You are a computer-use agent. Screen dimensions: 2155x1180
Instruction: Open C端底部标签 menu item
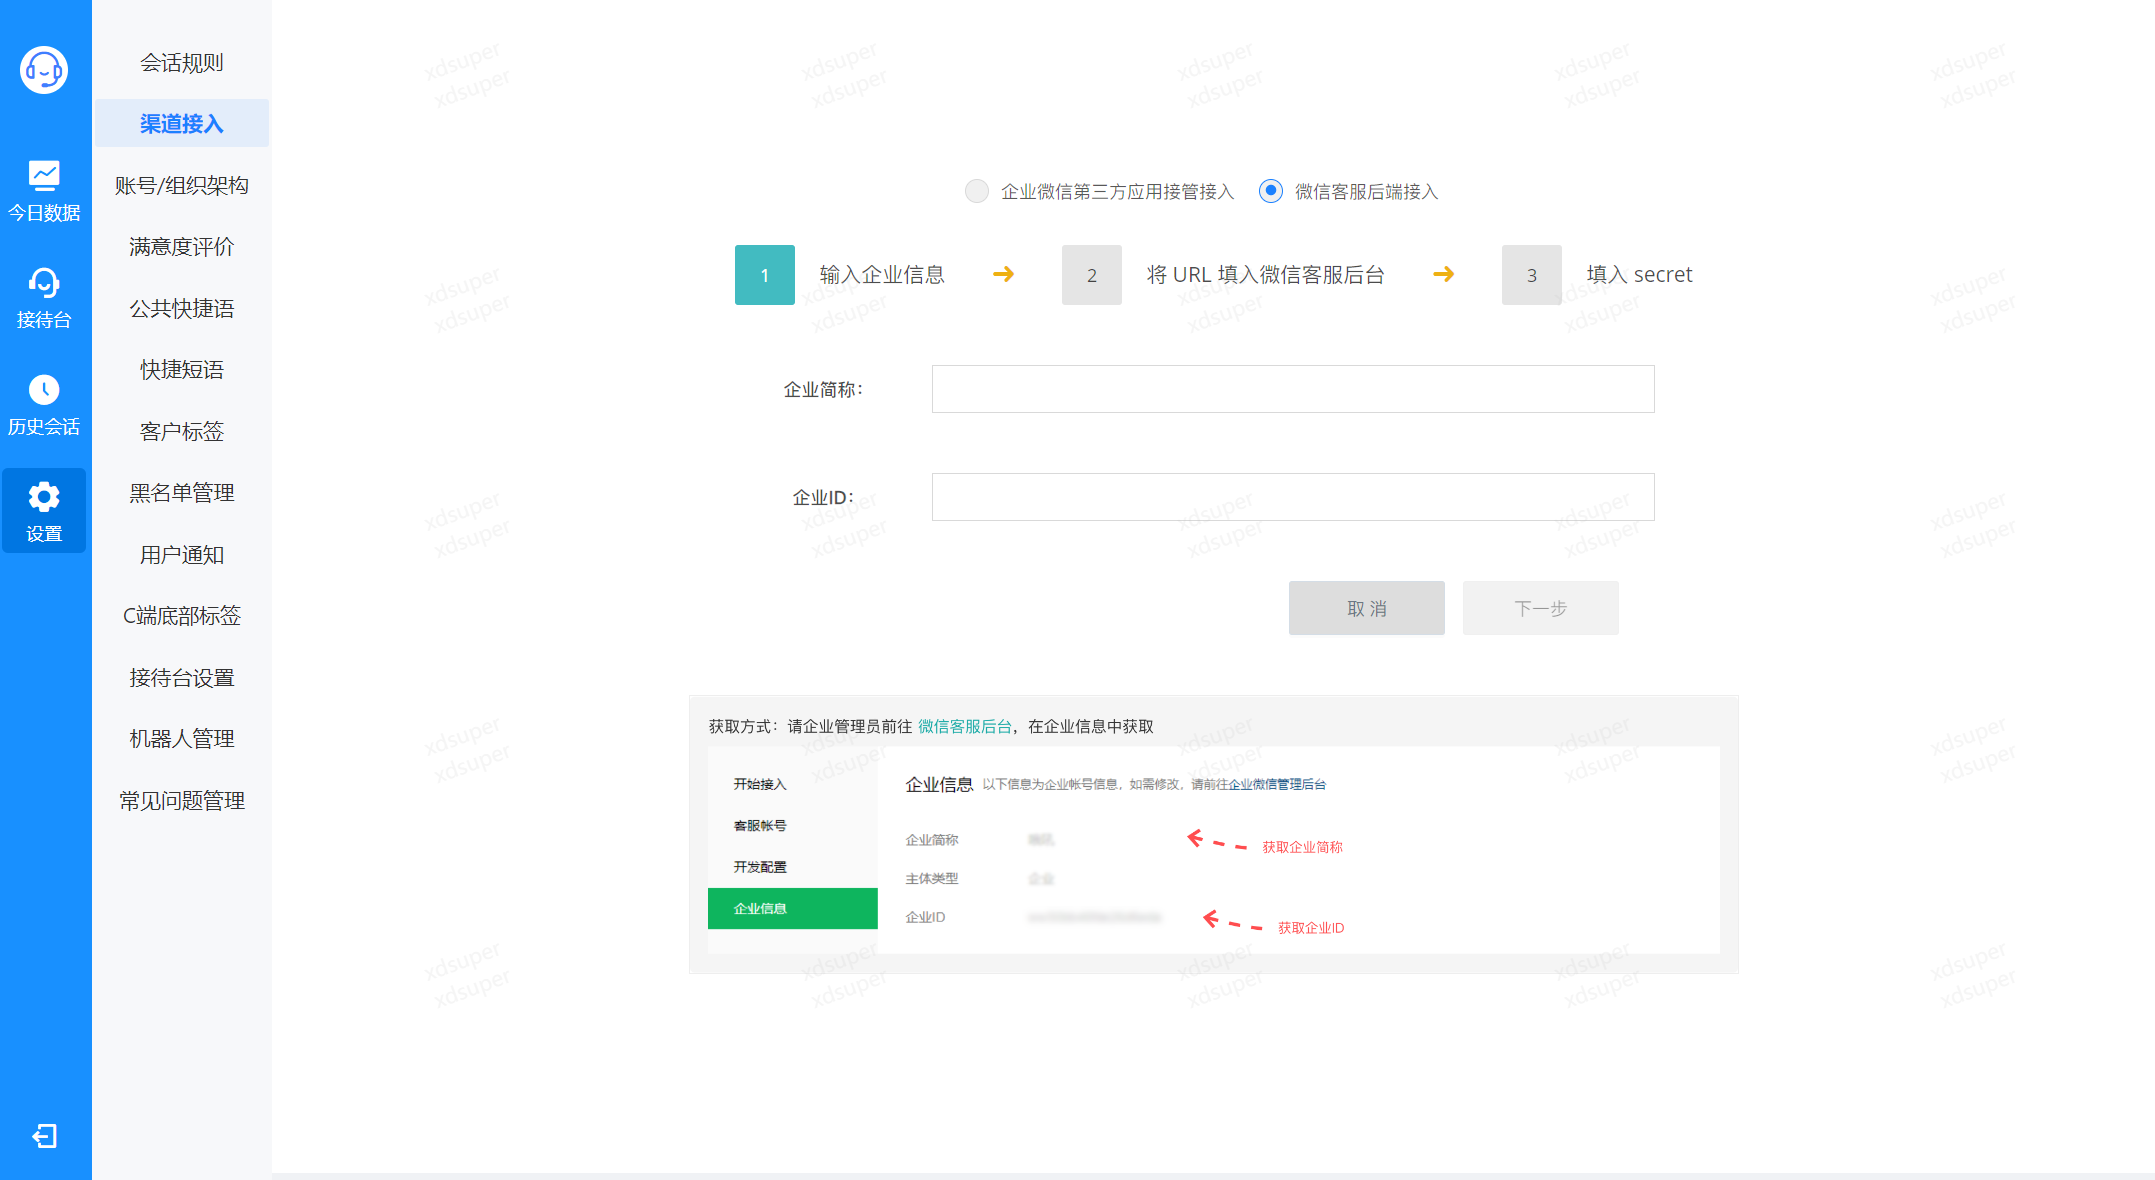[x=182, y=615]
